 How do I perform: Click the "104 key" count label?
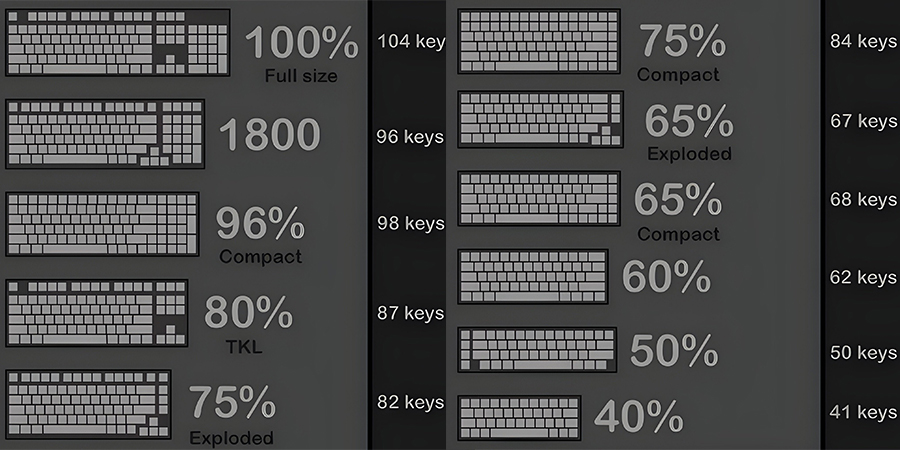coord(410,41)
